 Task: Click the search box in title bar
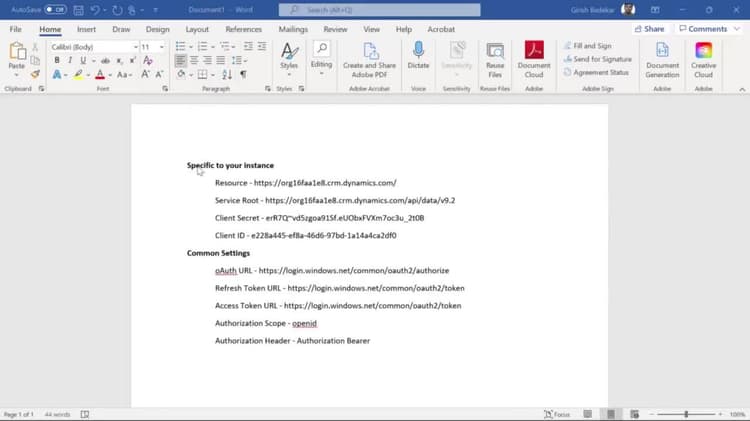pyautogui.click(x=380, y=10)
